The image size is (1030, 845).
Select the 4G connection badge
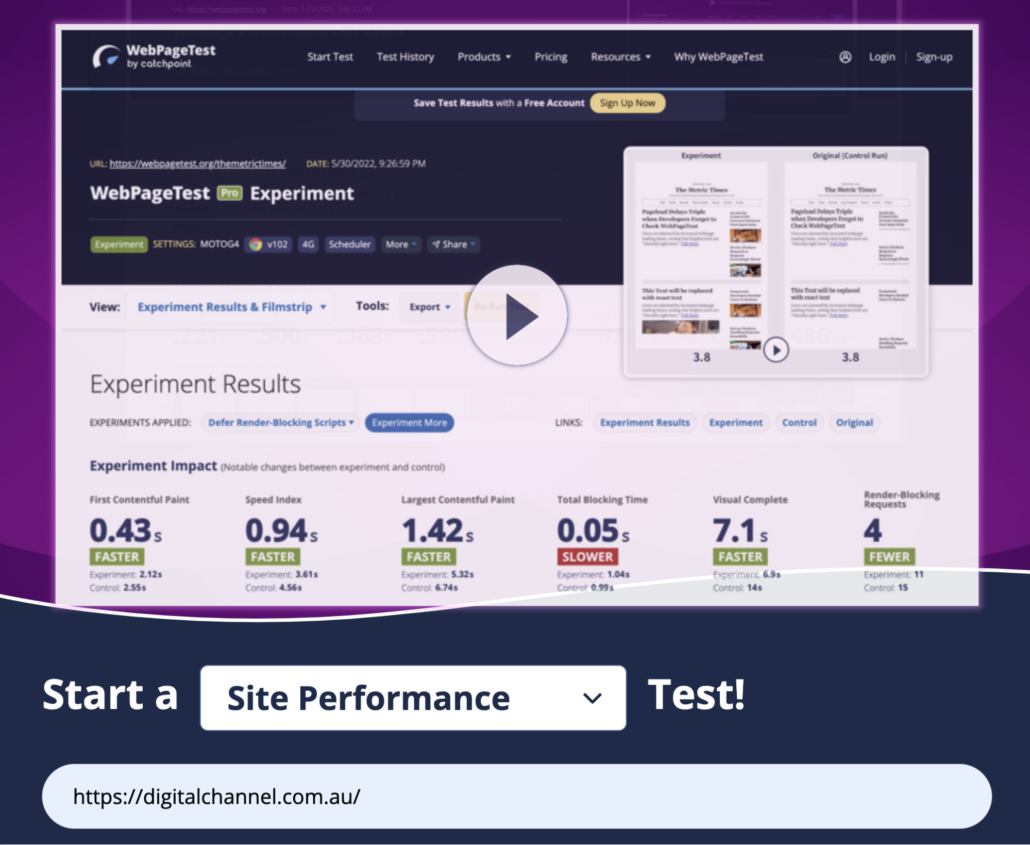tap(308, 244)
